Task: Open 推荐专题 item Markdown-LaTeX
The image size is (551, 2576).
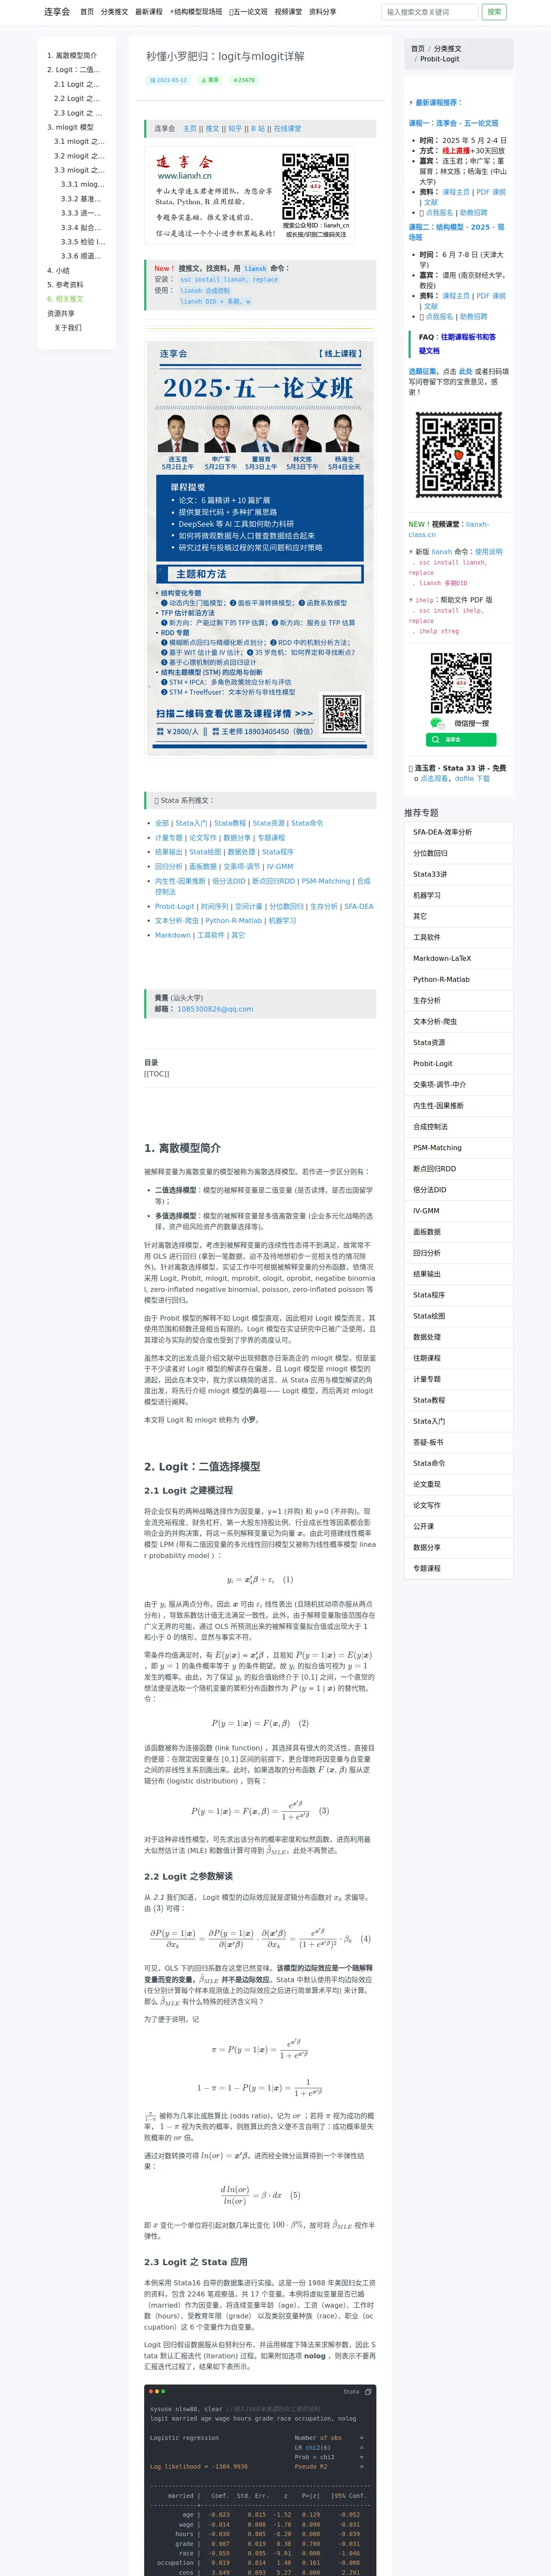Action: point(459,958)
